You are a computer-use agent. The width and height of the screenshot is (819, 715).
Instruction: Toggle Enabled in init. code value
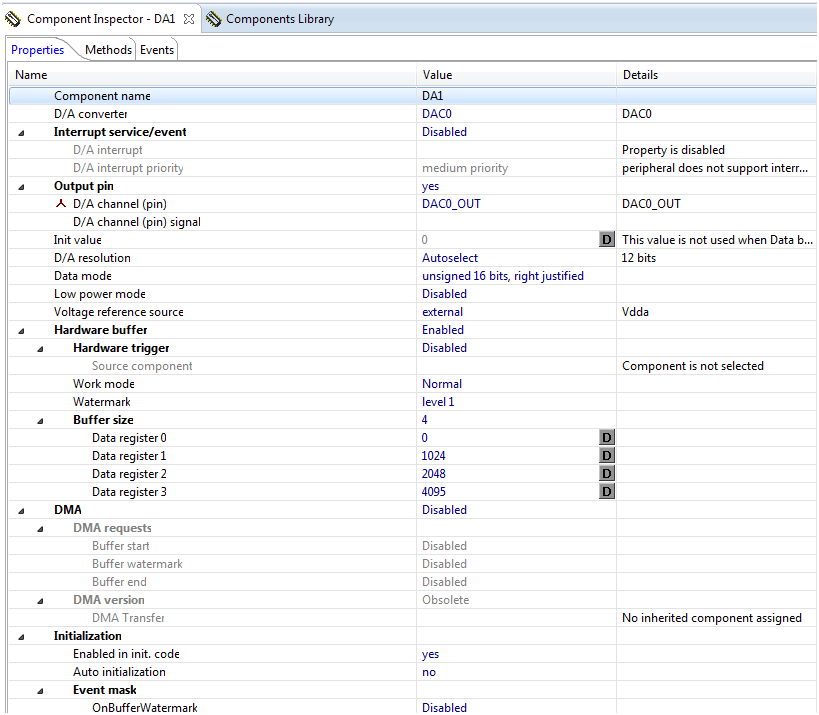click(x=430, y=654)
